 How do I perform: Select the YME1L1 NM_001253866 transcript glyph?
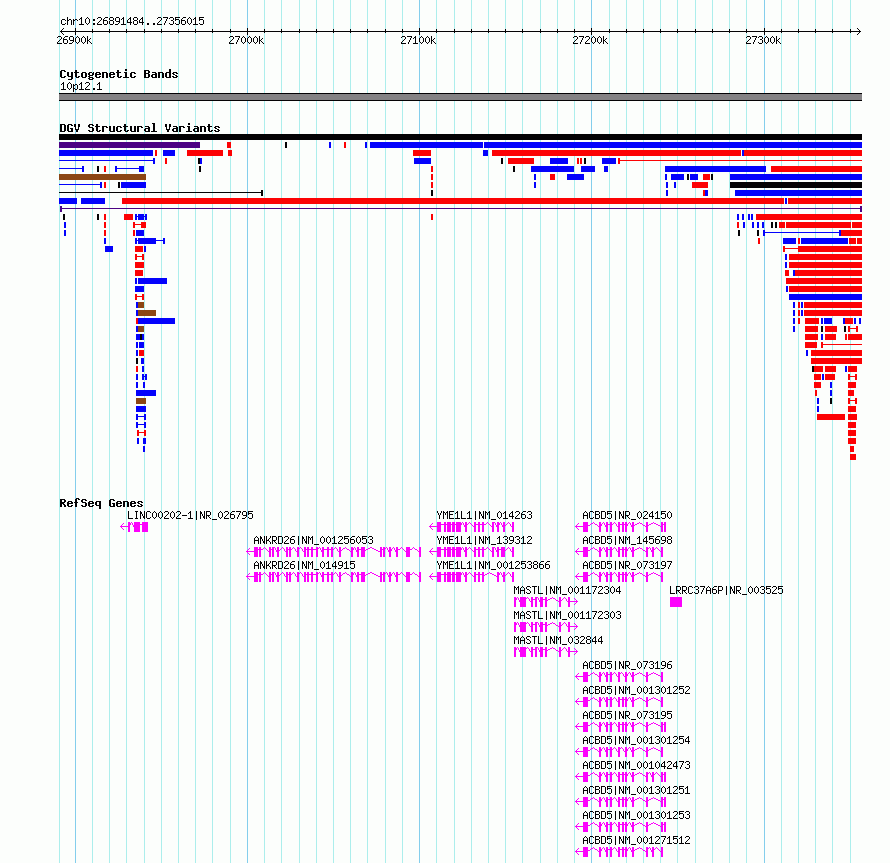(472, 577)
